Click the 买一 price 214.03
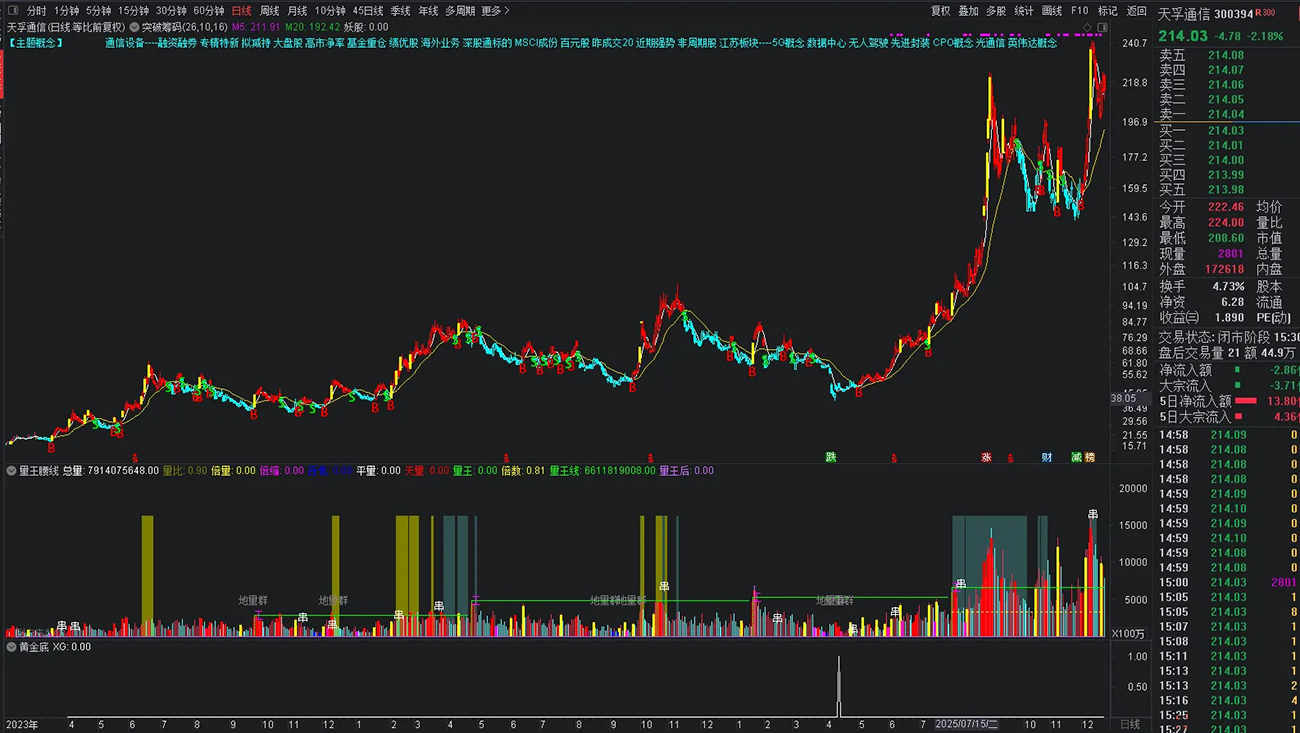Image resolution: width=1300 pixels, height=733 pixels. point(1226,131)
